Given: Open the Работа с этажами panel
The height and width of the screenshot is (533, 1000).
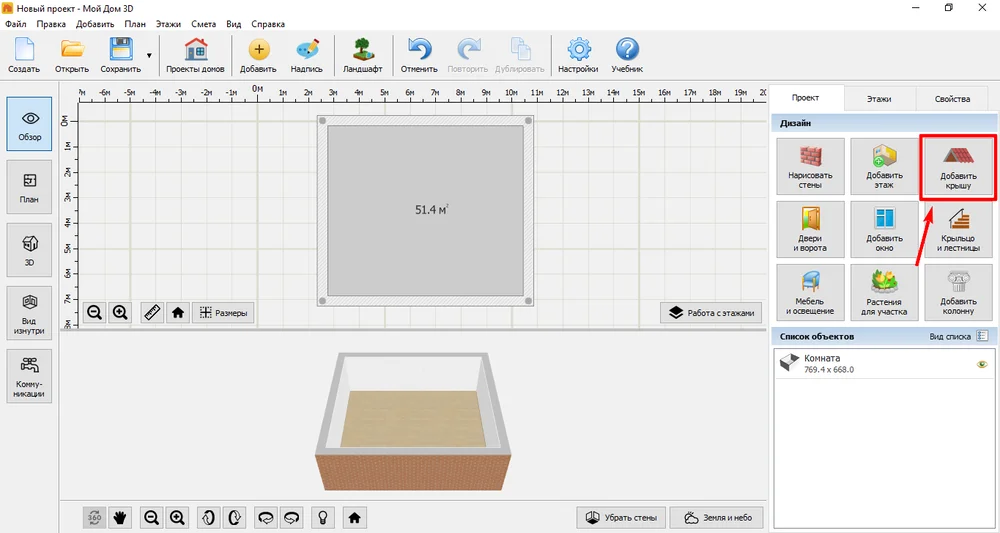Looking at the screenshot, I should [711, 312].
